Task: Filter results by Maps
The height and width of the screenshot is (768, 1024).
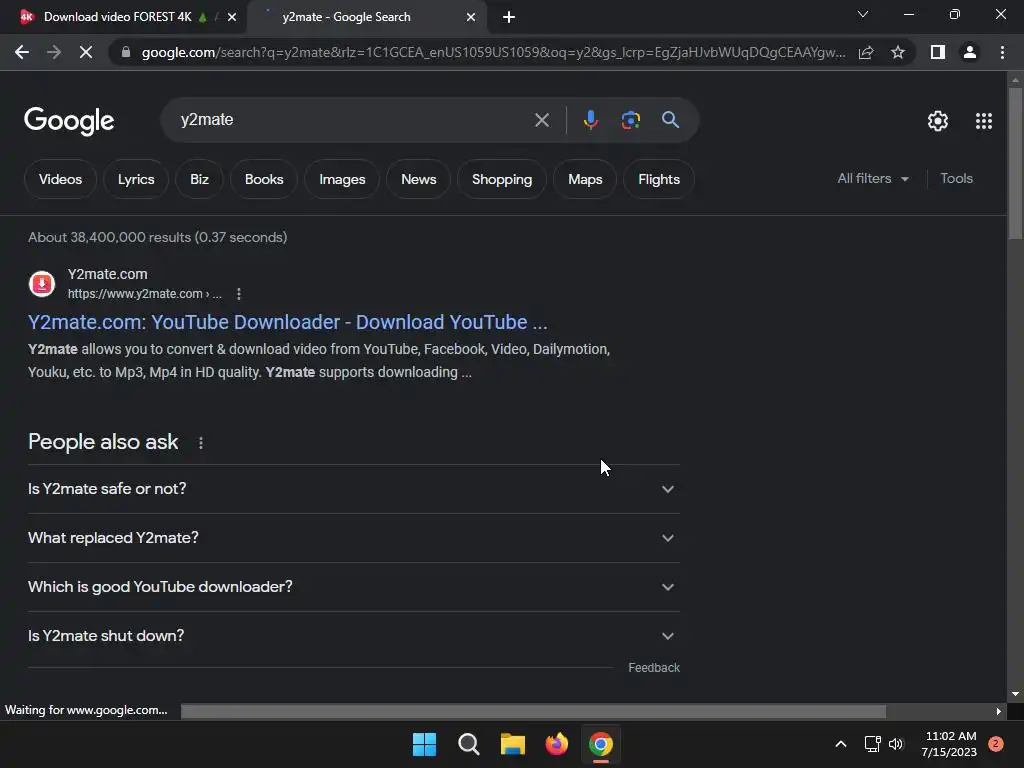Action: pos(585,179)
